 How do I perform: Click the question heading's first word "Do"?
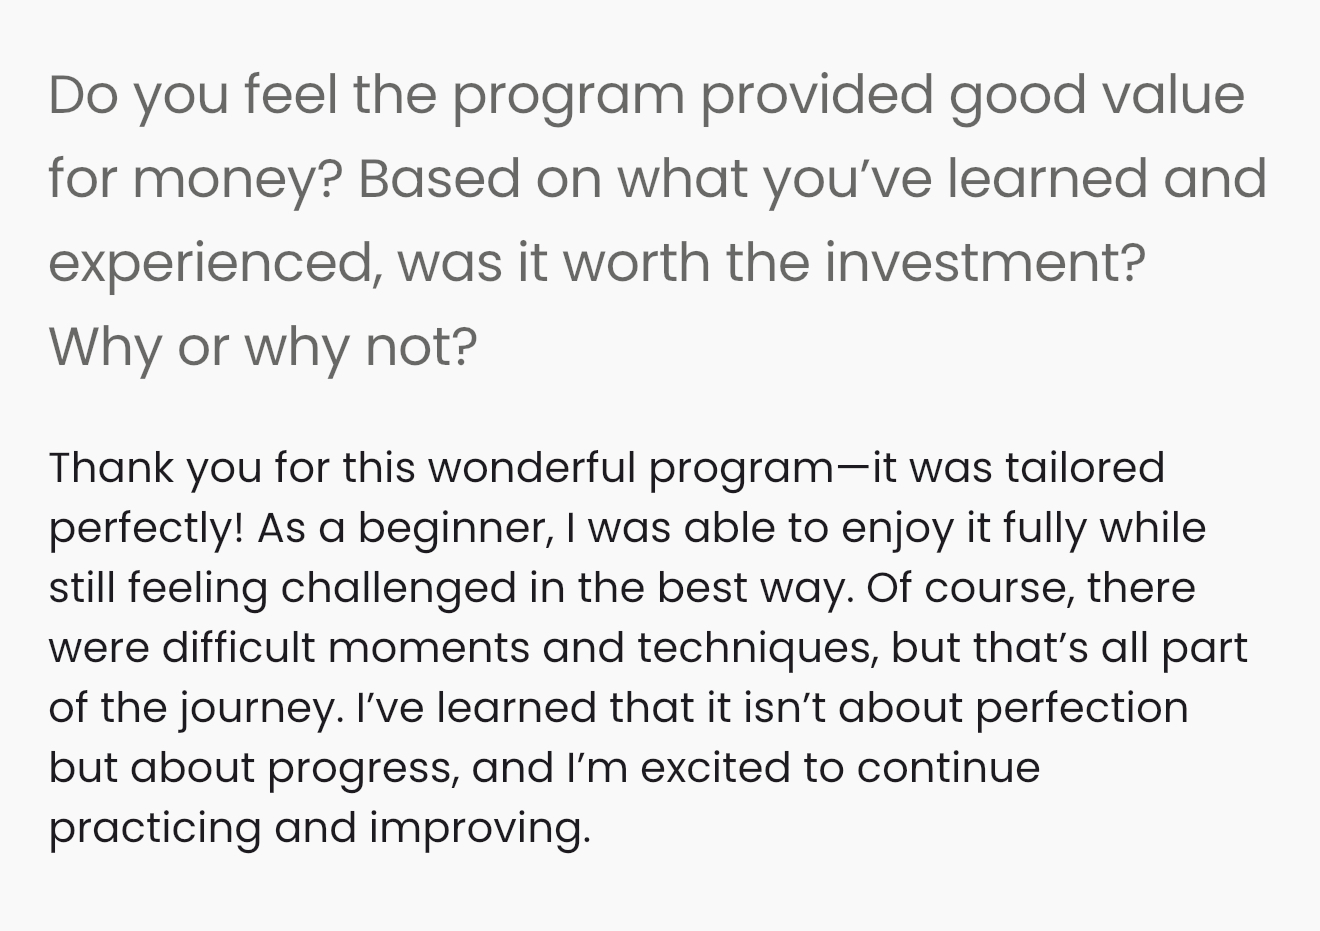83,95
